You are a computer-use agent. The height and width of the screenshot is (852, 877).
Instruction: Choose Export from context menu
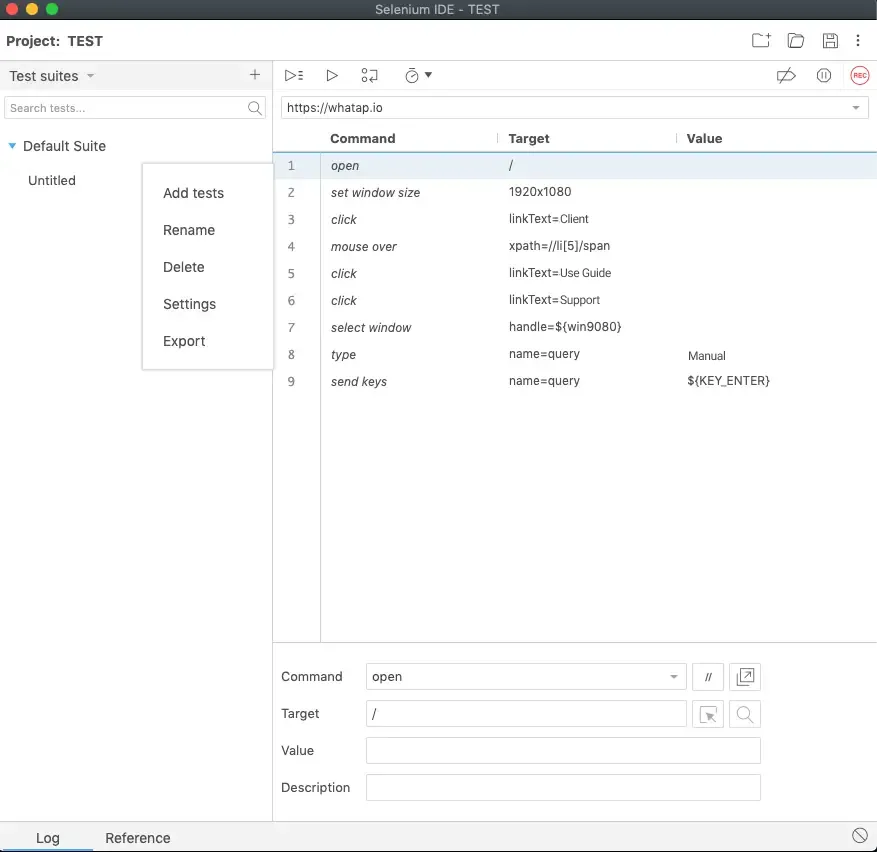click(x=184, y=341)
